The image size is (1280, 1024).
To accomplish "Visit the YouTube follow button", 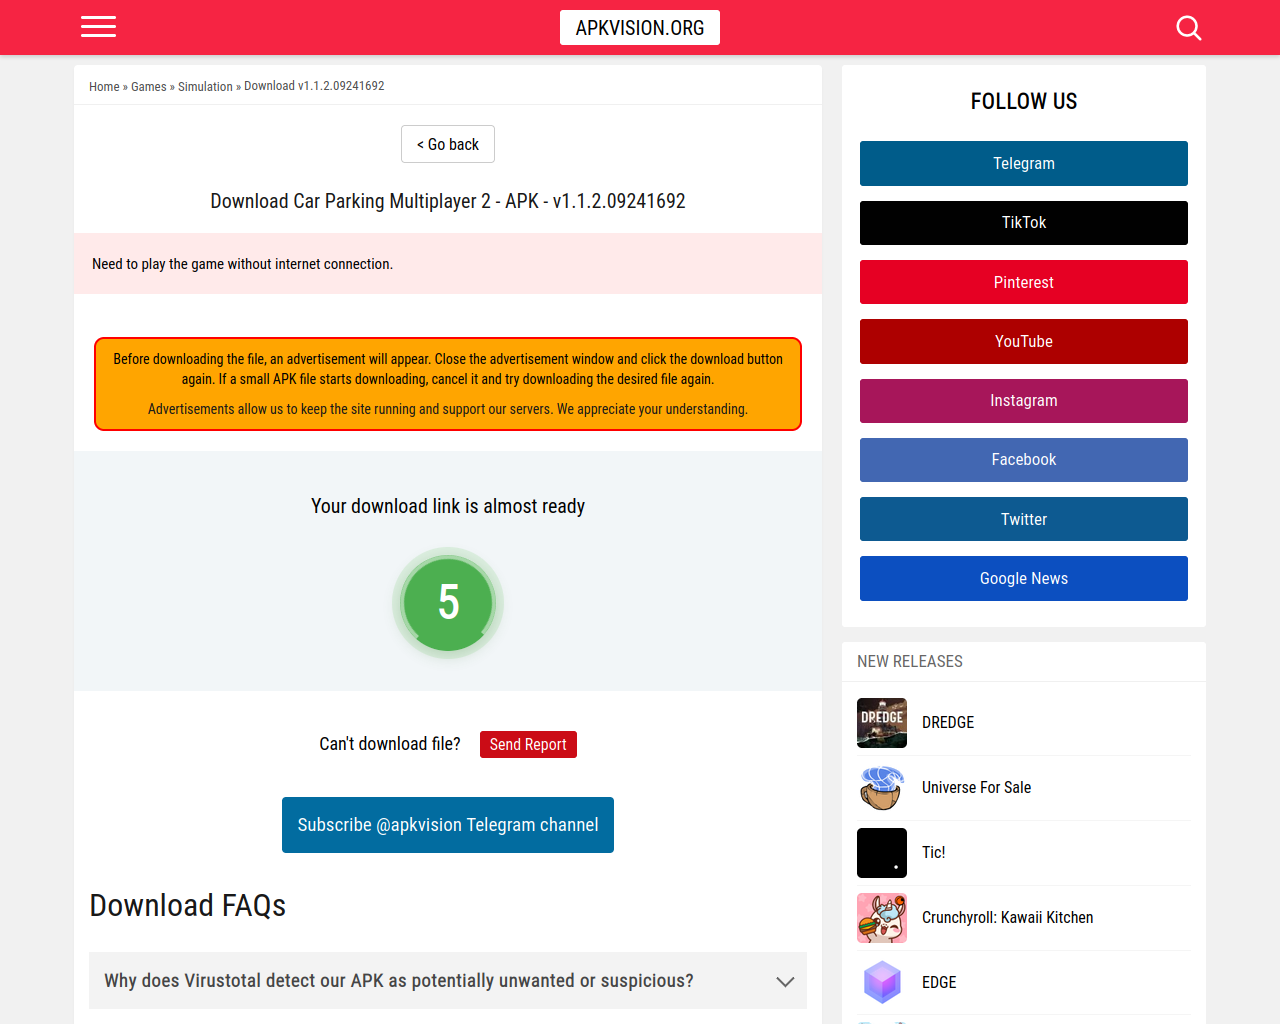I will [1024, 341].
